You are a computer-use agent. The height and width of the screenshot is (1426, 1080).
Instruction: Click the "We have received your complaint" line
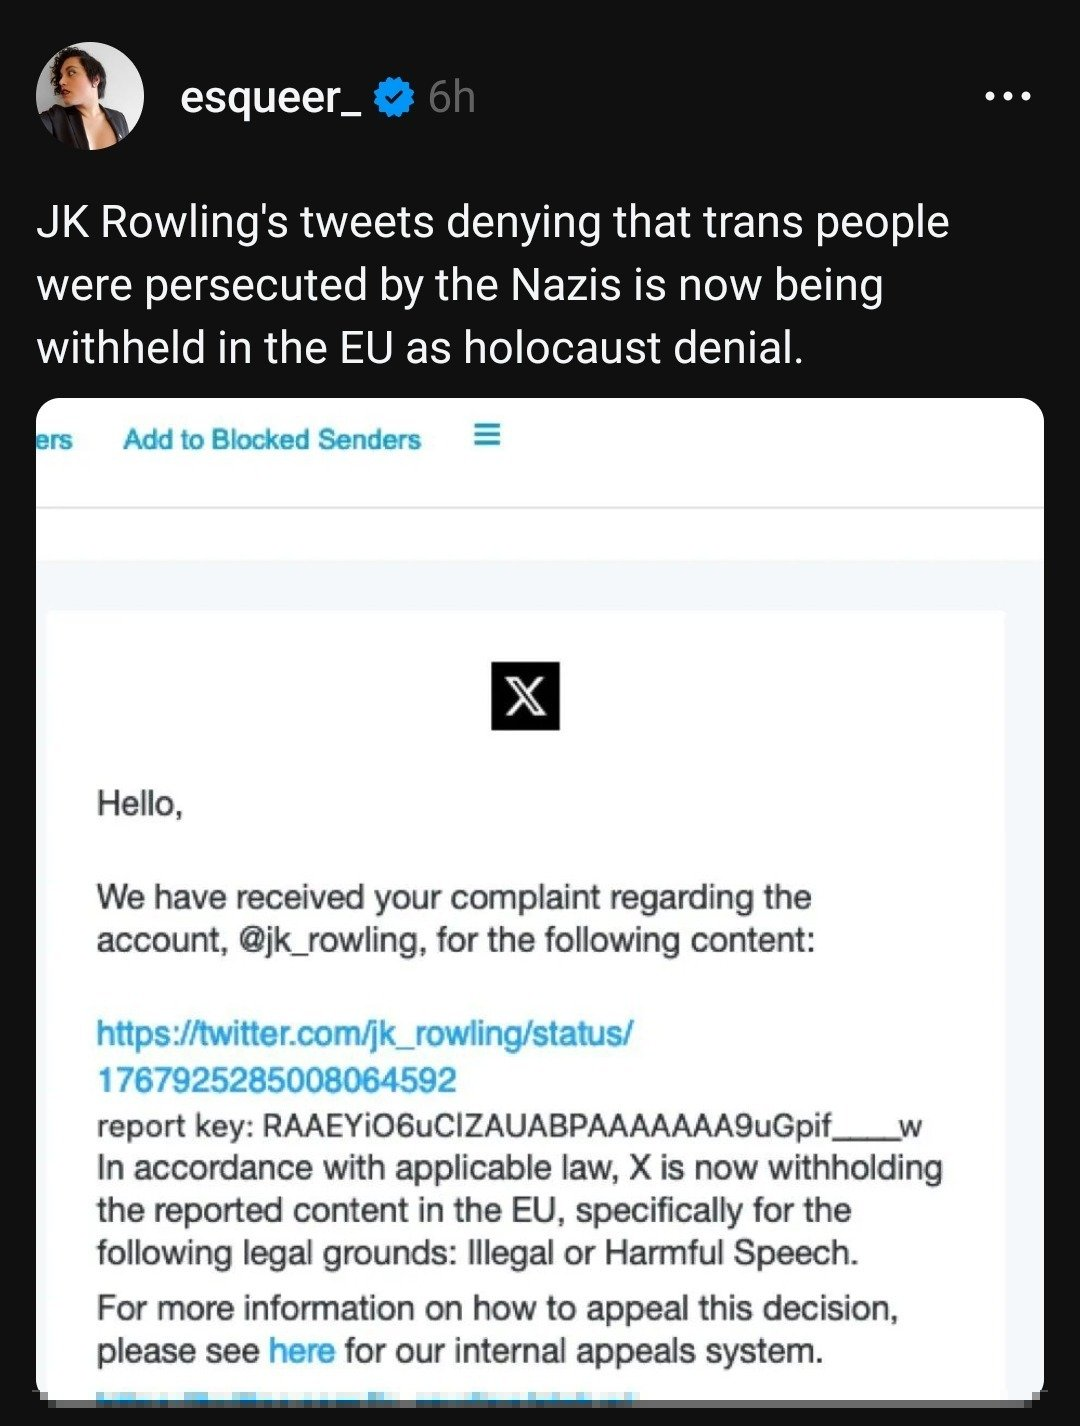click(453, 897)
